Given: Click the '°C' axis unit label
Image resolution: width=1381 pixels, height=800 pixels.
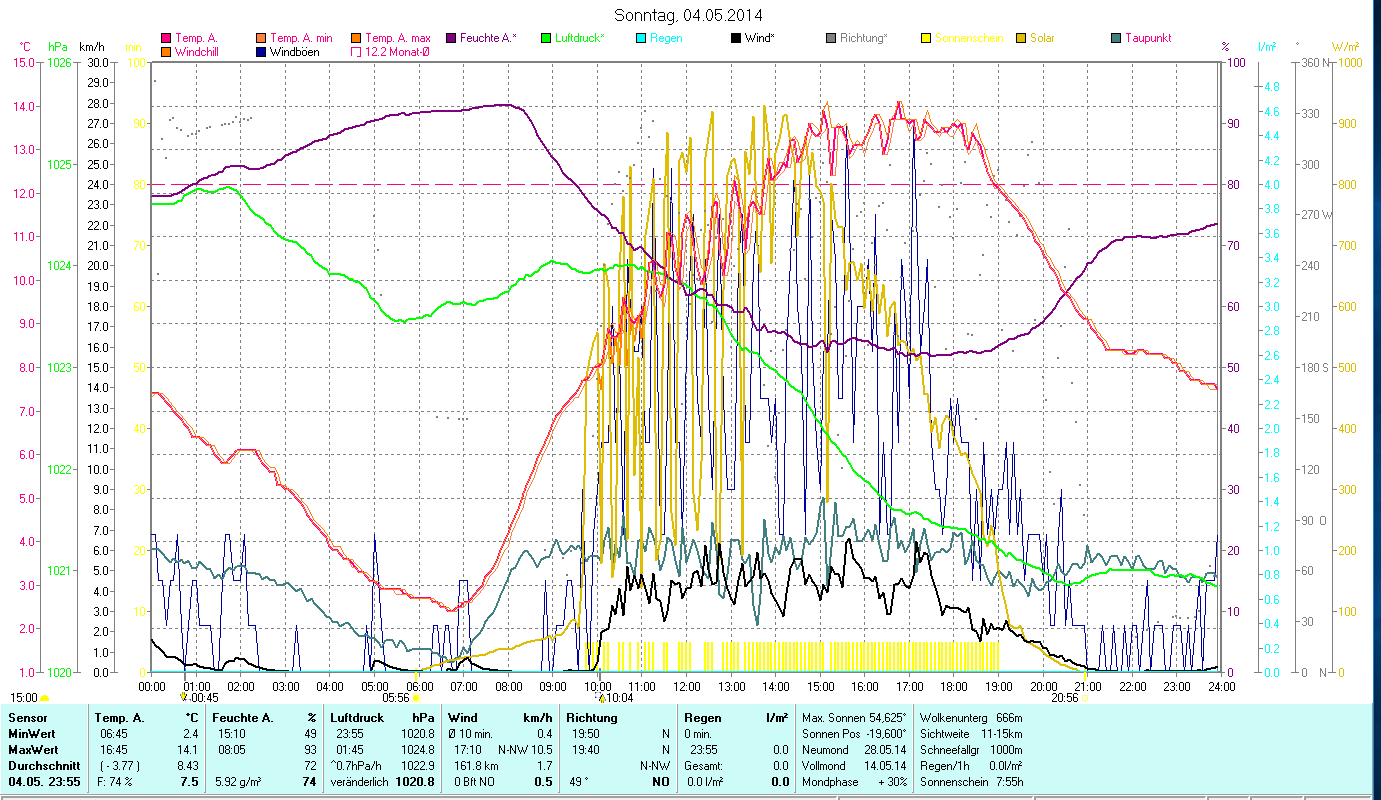Looking at the screenshot, I should coord(25,47).
